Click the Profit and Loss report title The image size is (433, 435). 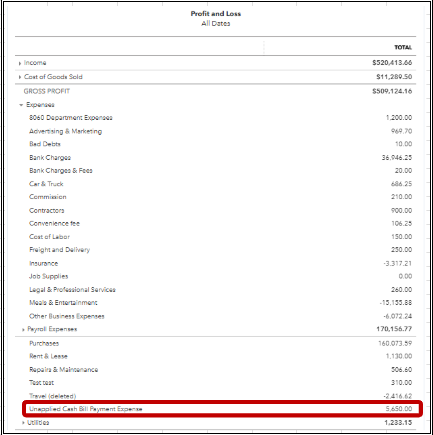point(216,14)
